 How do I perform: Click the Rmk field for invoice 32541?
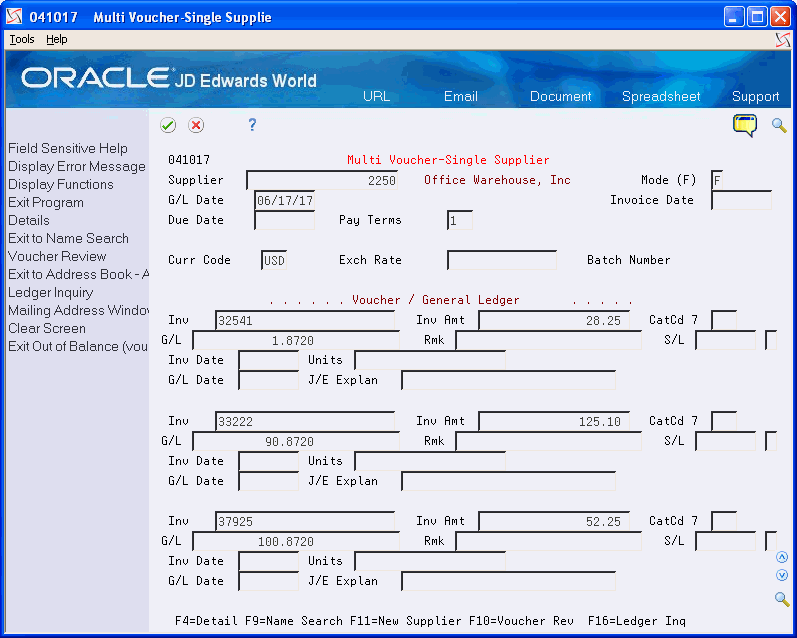pos(548,341)
